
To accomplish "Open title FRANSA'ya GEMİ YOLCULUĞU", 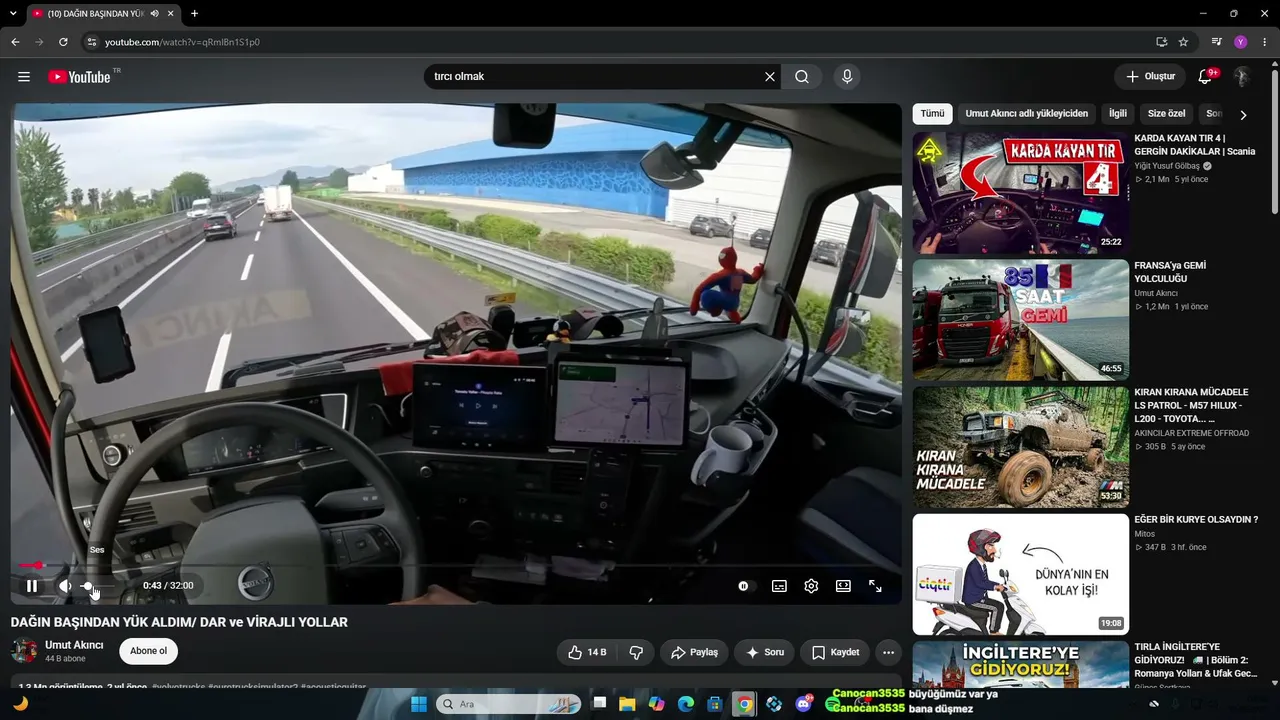I will [1170, 272].
